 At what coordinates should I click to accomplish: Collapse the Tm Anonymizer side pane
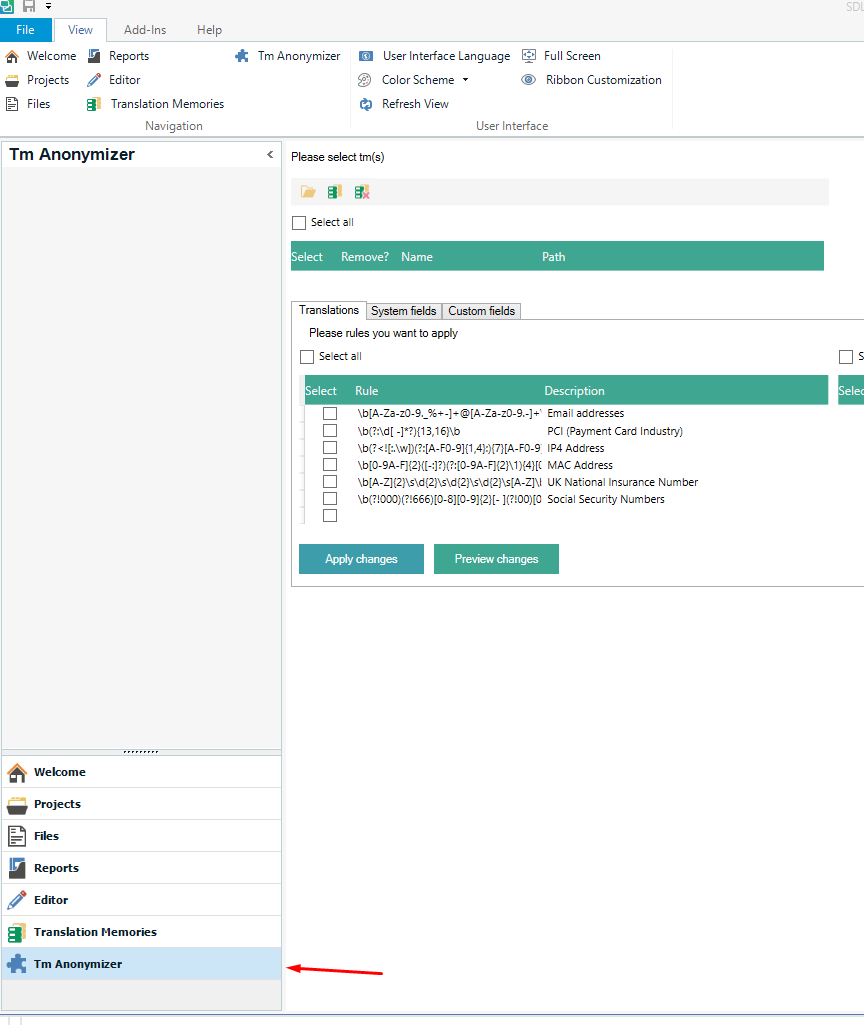click(270, 155)
